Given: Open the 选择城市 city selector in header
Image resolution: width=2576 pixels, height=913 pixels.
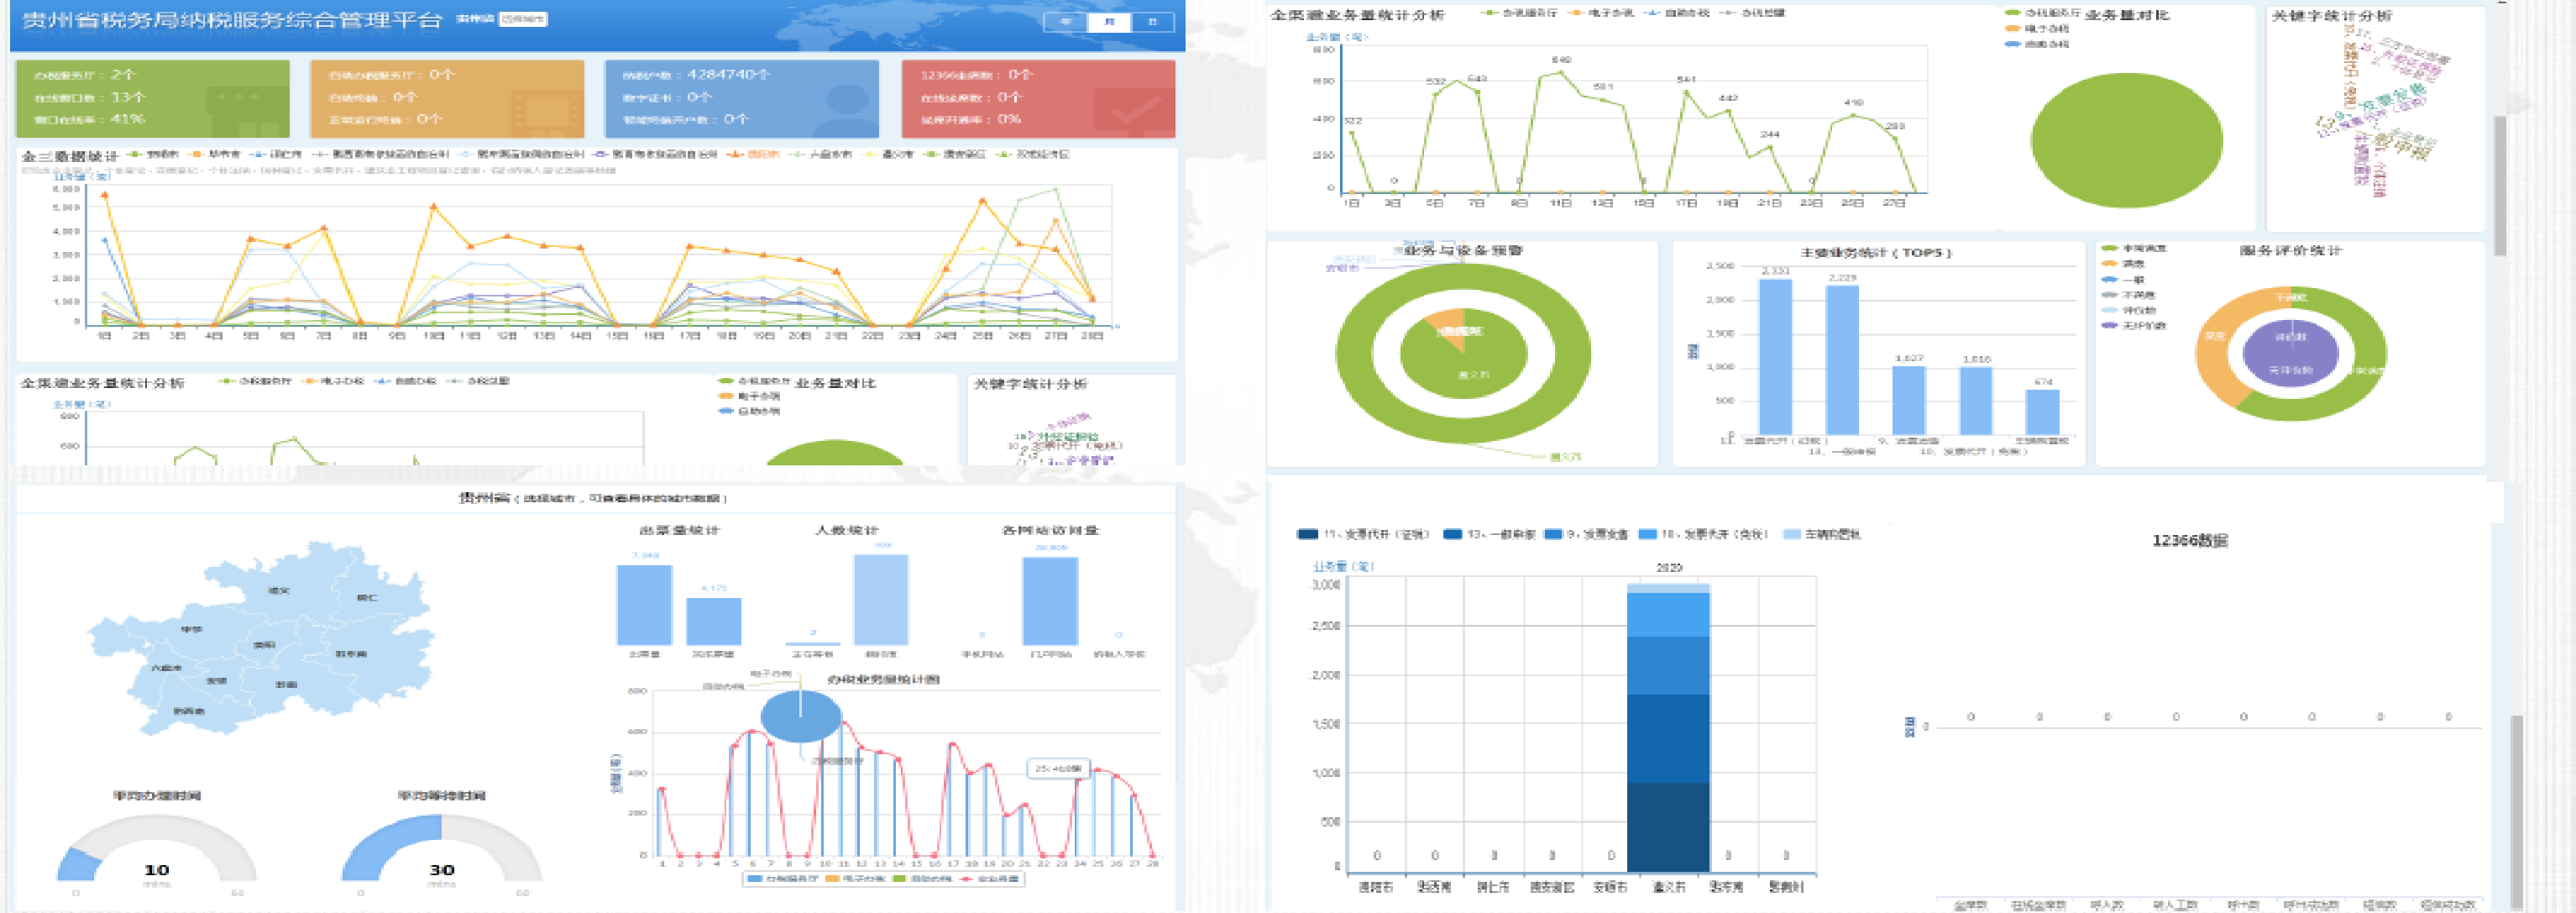Looking at the screenshot, I should (x=523, y=19).
